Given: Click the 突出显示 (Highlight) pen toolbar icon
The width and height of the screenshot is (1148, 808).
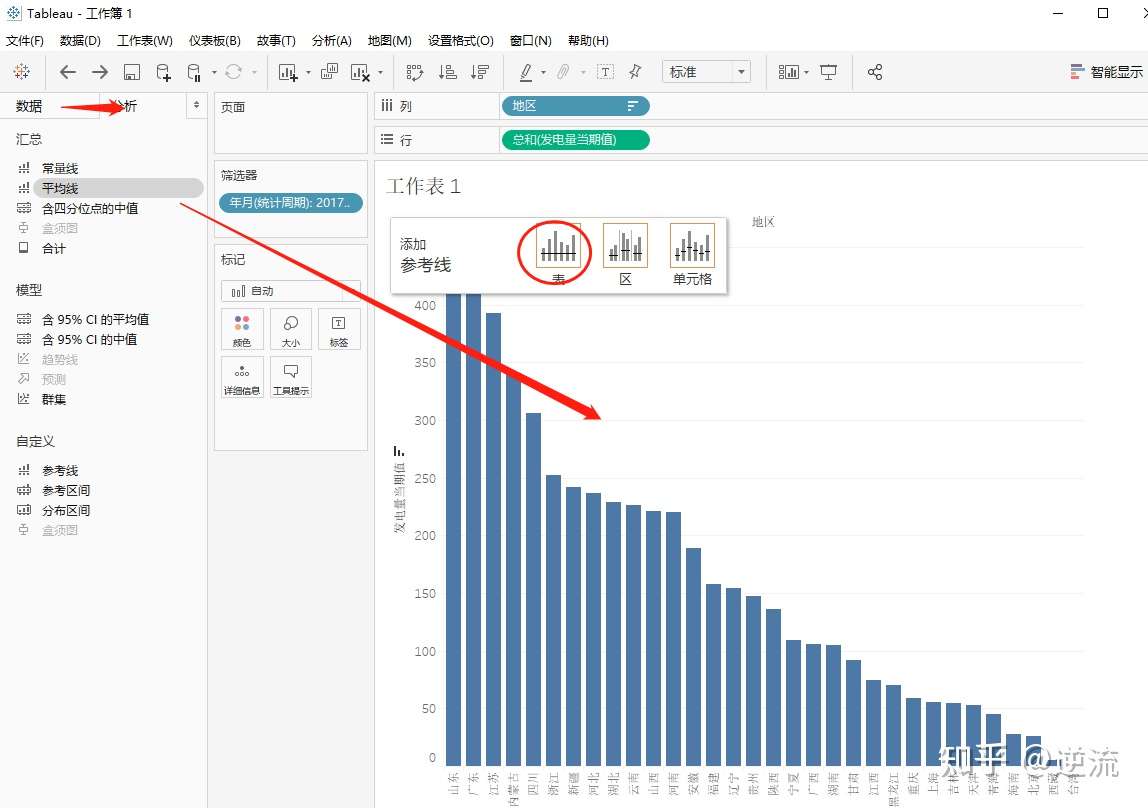Looking at the screenshot, I should coord(524,71).
